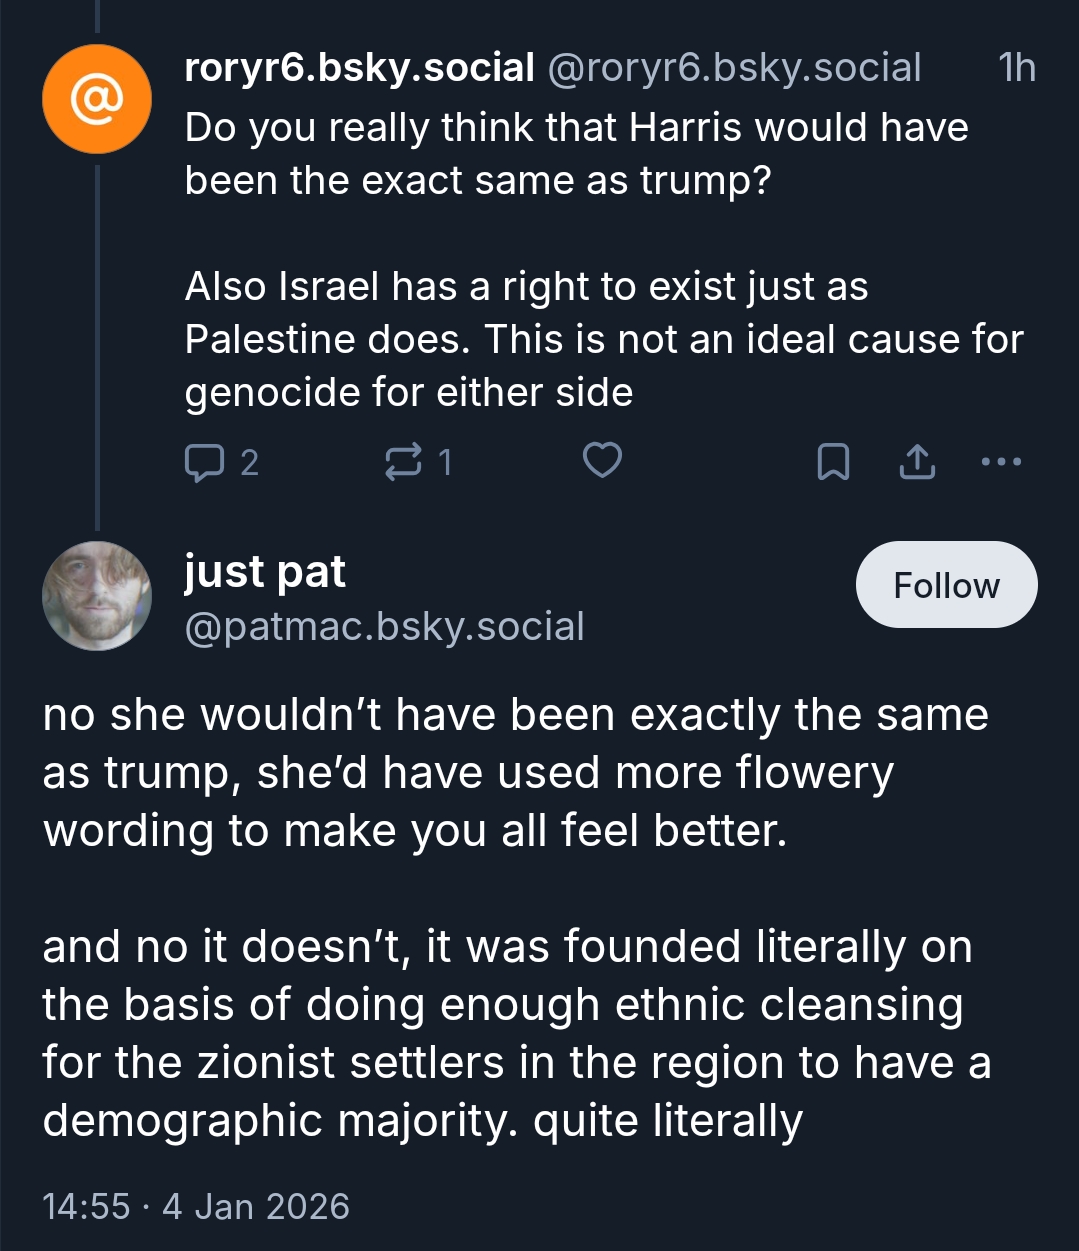The height and width of the screenshot is (1251, 1079).
Task: Bookmark the roryr6 post
Action: (x=833, y=462)
